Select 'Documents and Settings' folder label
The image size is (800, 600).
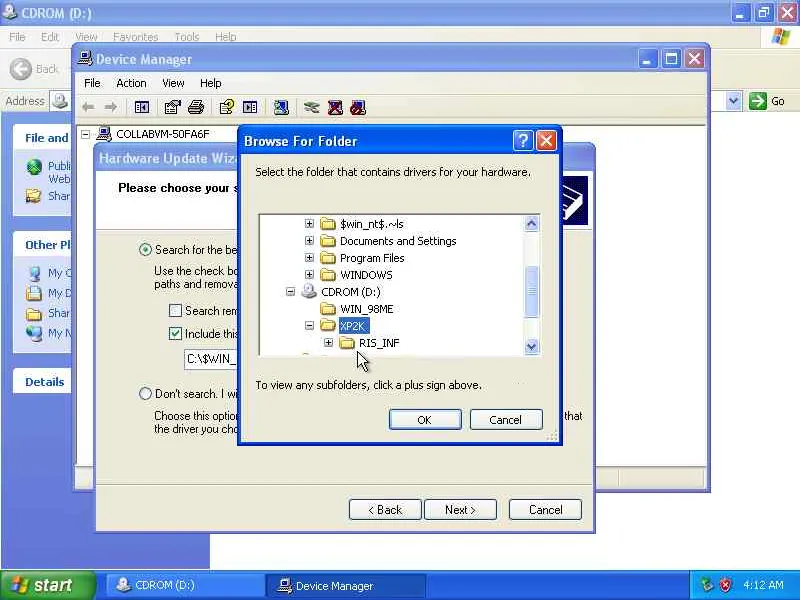point(398,241)
